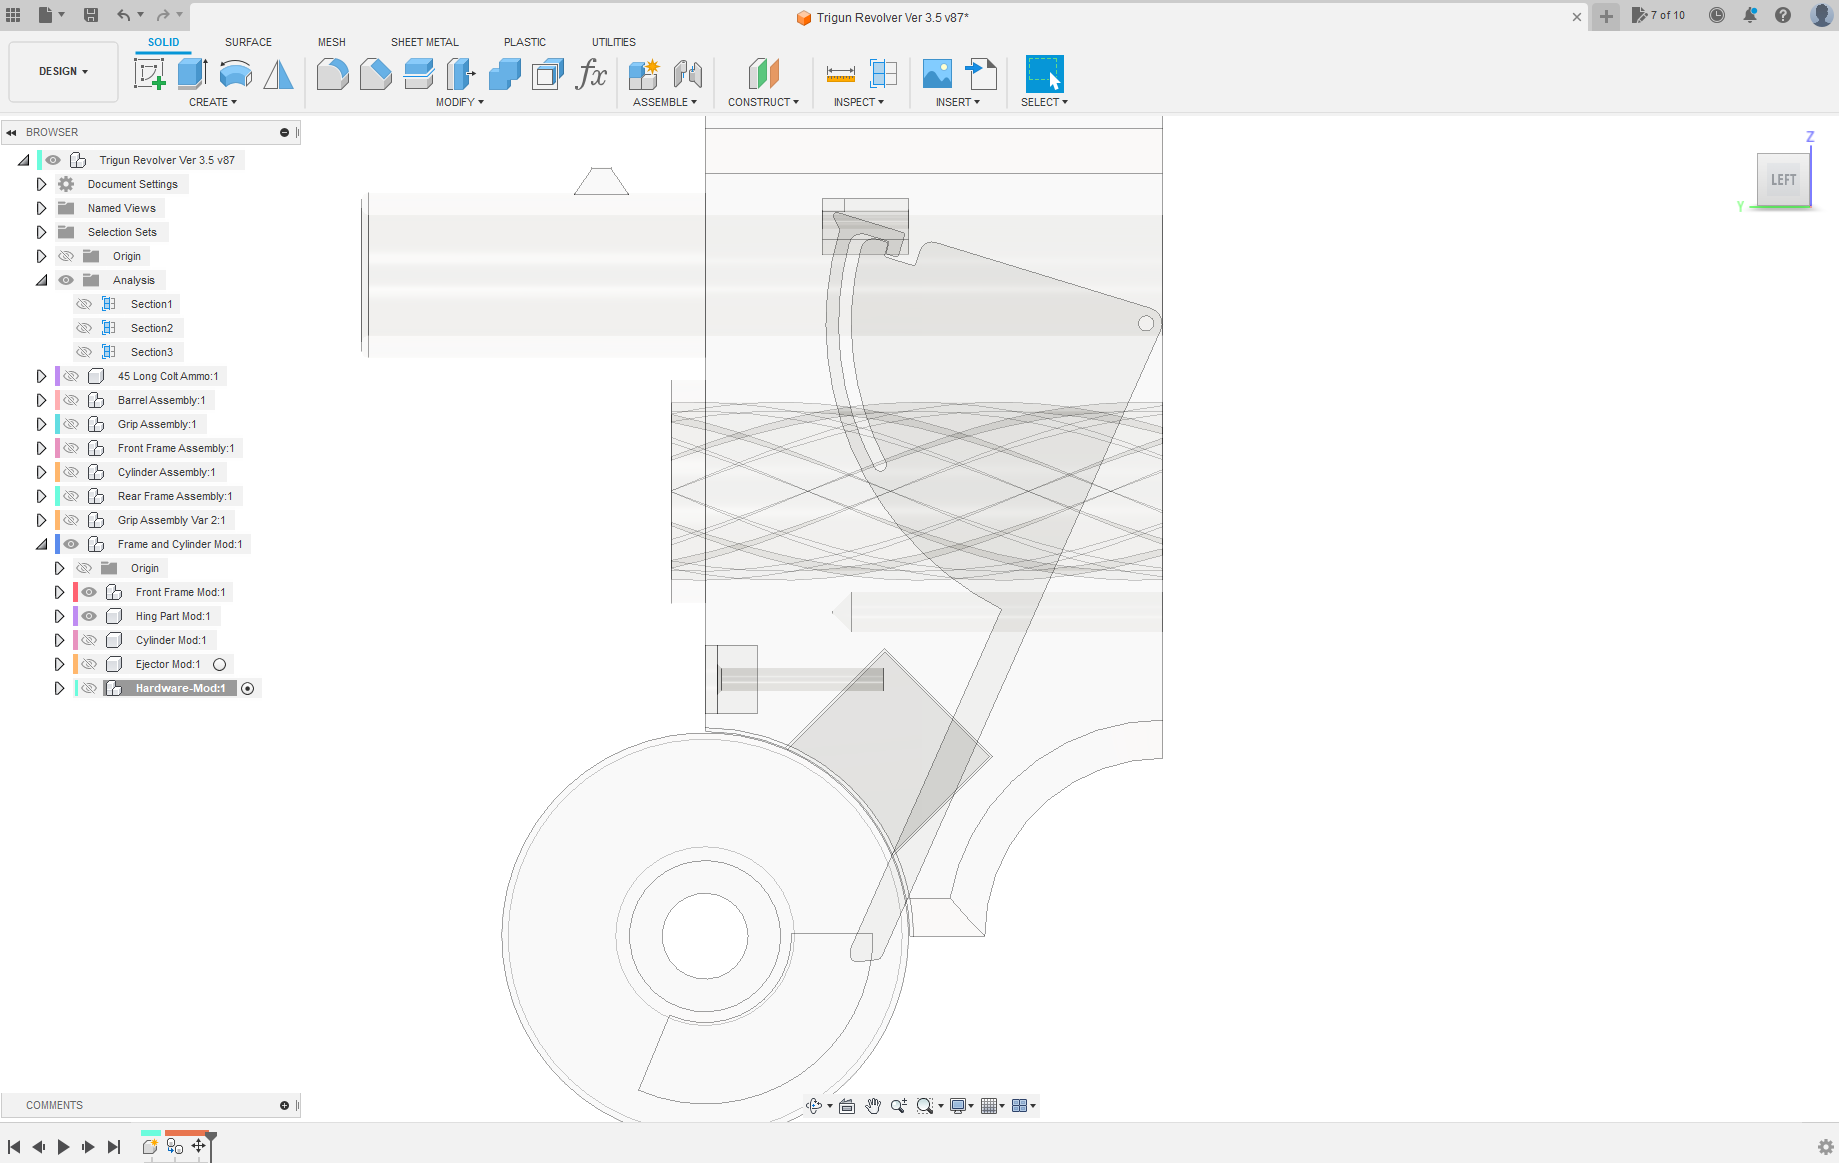Show the Cylinder Assembly:1 component
This screenshot has width=1839, height=1163.
pos(71,472)
